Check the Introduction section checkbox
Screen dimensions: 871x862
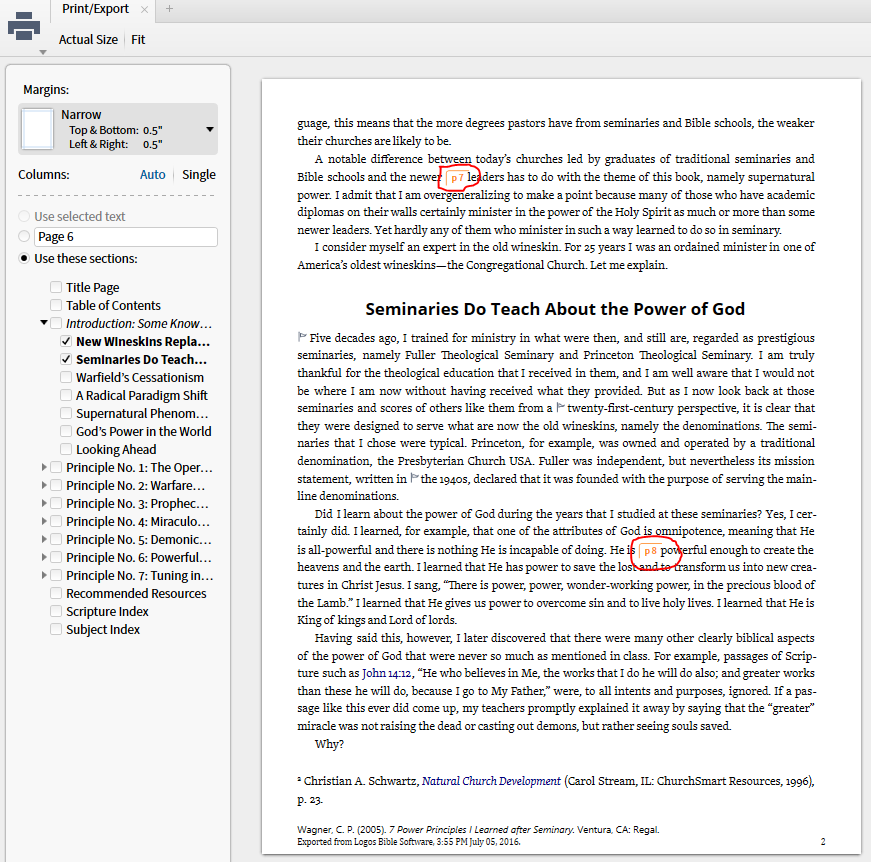point(56,323)
